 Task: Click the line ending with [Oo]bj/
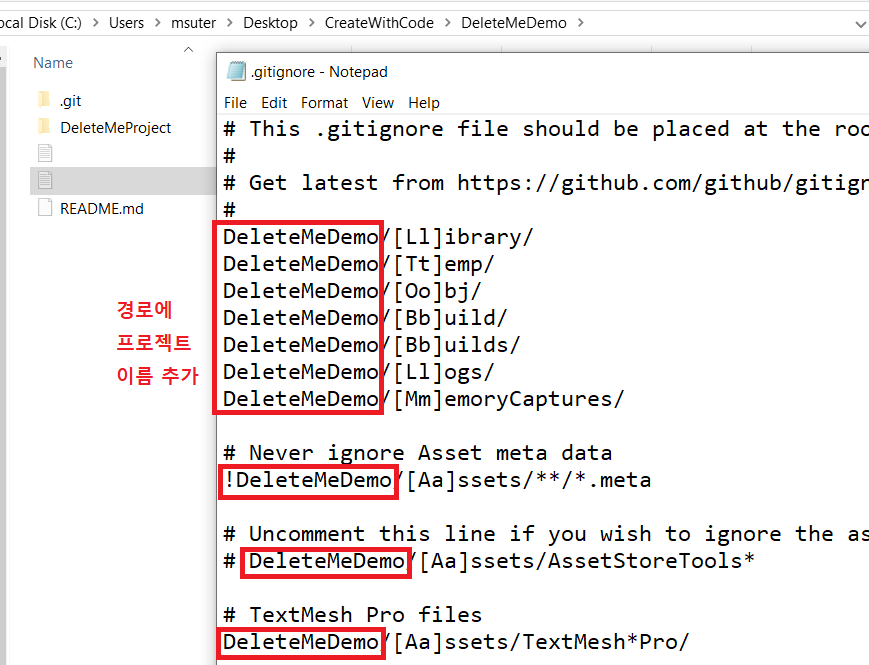pos(351,291)
